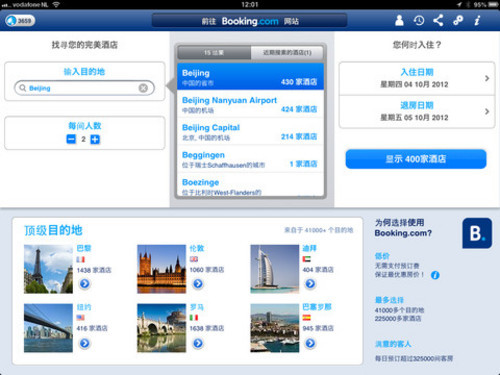Tap the chevron beside the check-in date
This screenshot has height=375, width=500.
[487, 78]
